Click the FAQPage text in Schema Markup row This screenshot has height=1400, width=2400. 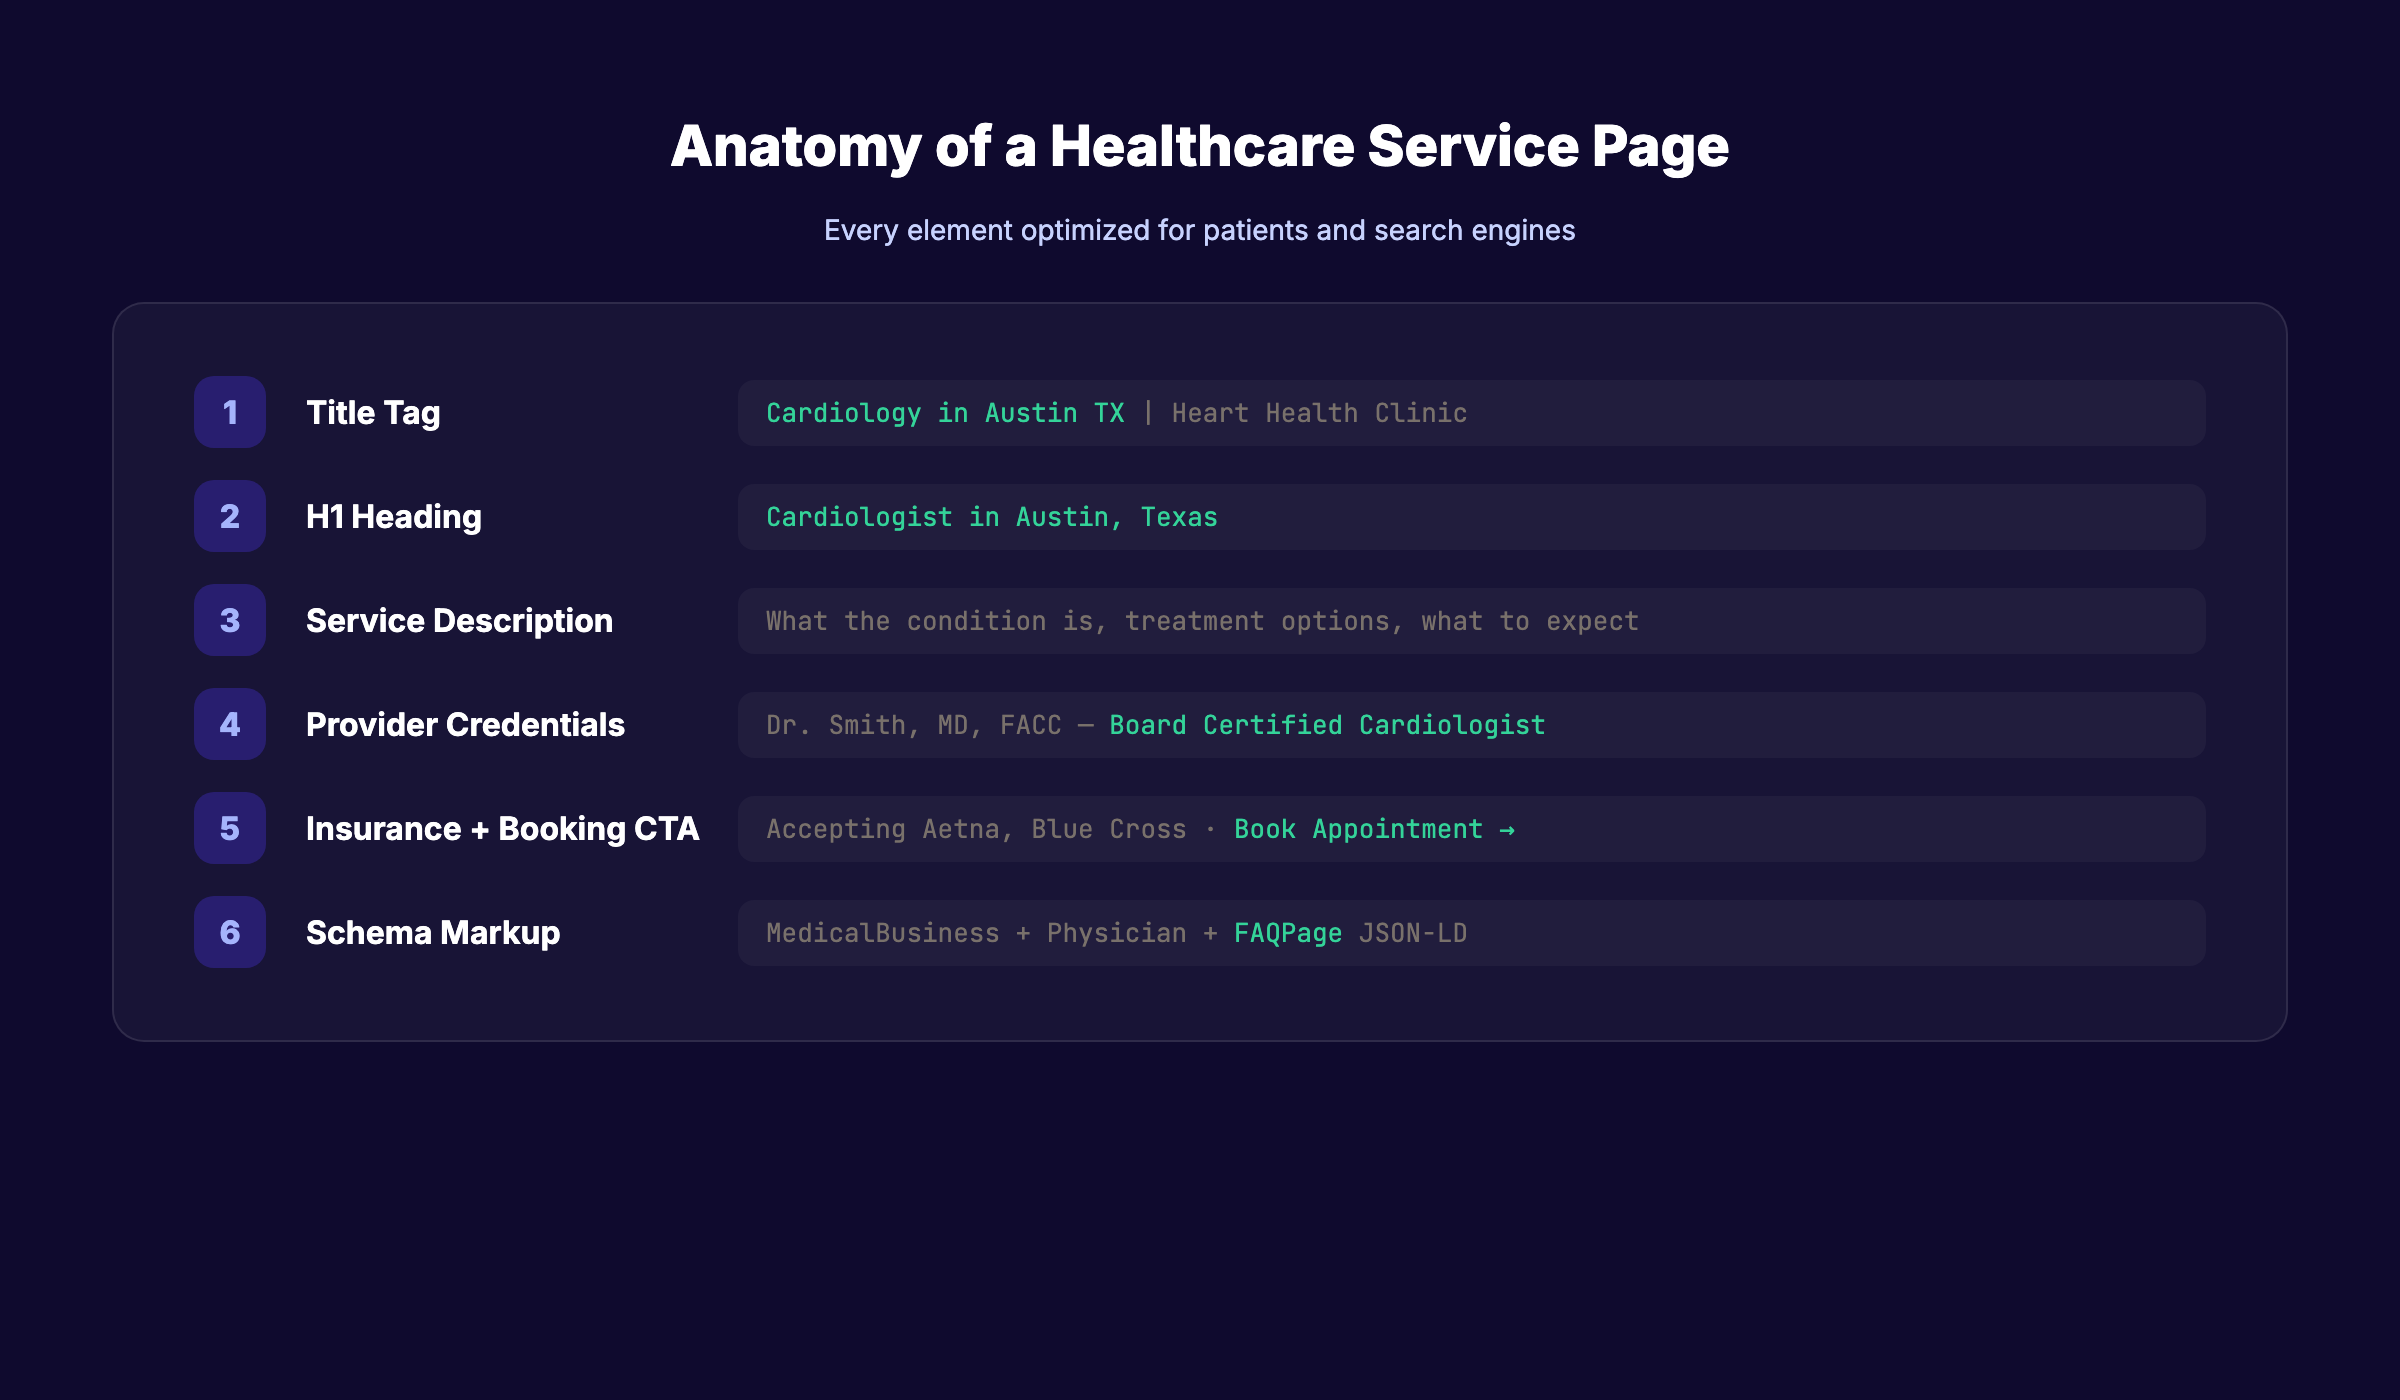click(x=1287, y=932)
